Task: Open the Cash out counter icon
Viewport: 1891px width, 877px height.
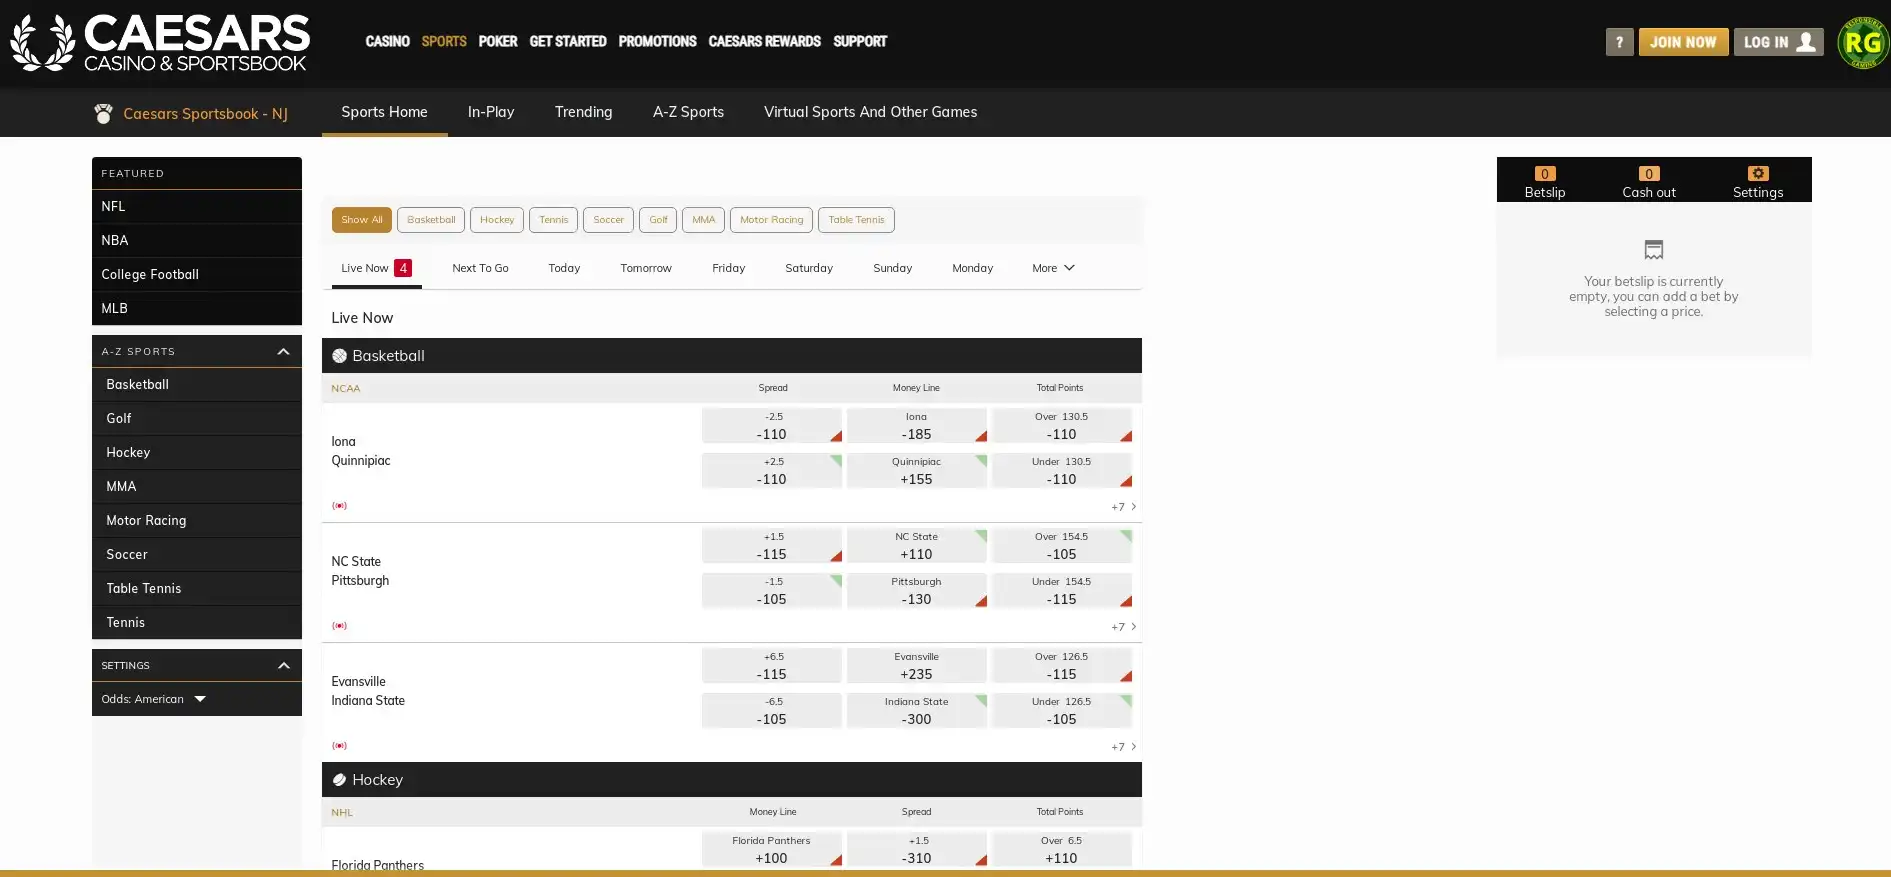Action: 1648,174
